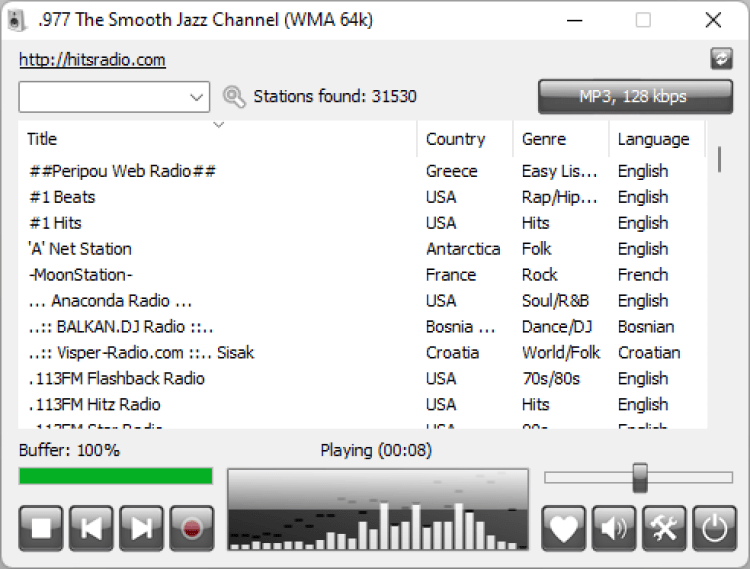This screenshot has width=750, height=569.
Task: Click the France country cell
Action: coord(451,275)
